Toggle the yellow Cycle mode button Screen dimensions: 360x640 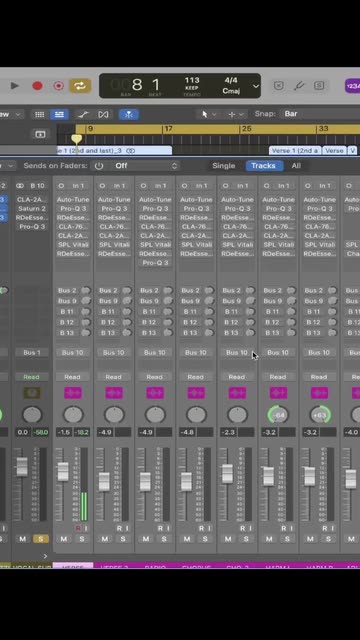[x=80, y=86]
